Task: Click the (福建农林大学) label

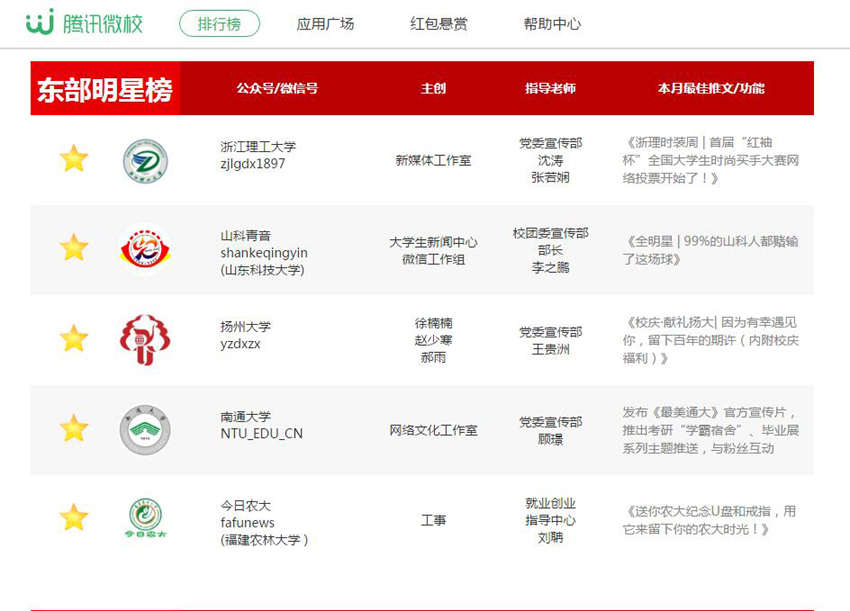Action: [x=264, y=540]
